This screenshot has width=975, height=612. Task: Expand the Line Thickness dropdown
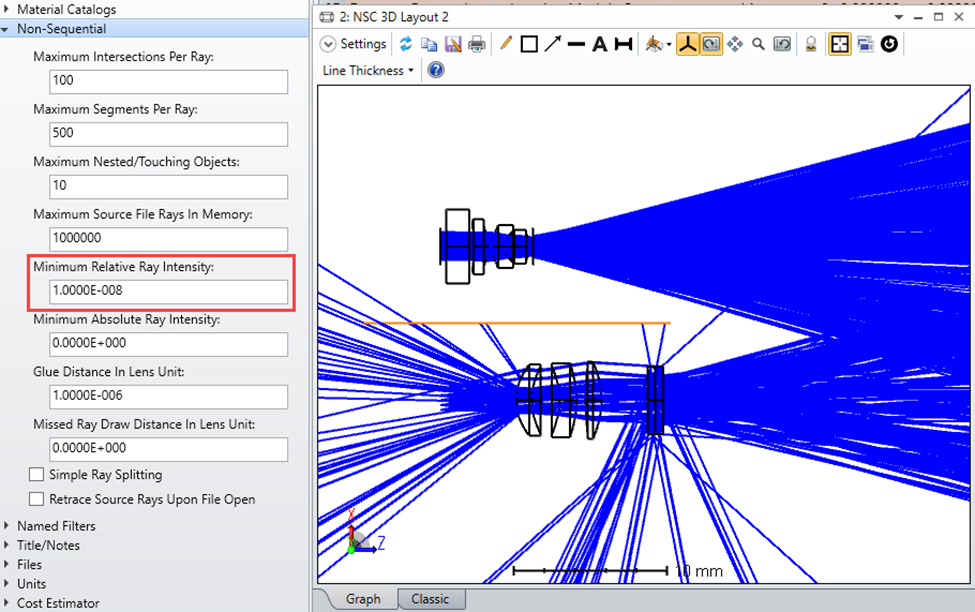[x=366, y=70]
